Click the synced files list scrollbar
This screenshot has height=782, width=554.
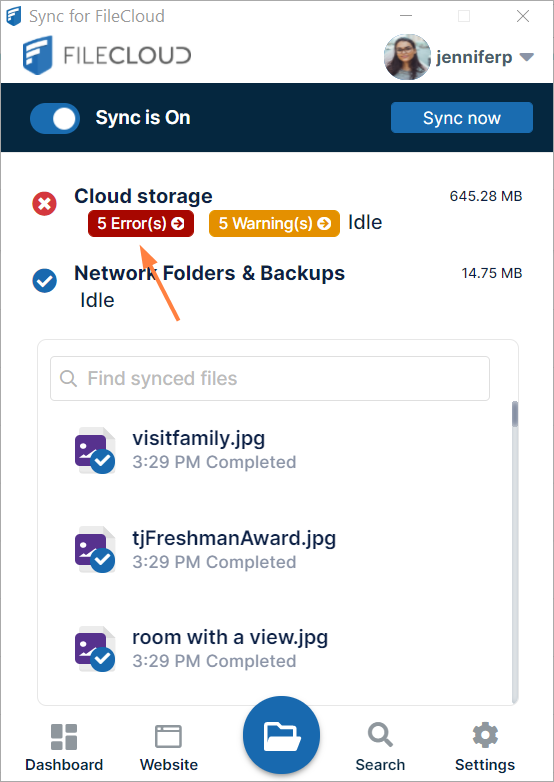(x=515, y=551)
